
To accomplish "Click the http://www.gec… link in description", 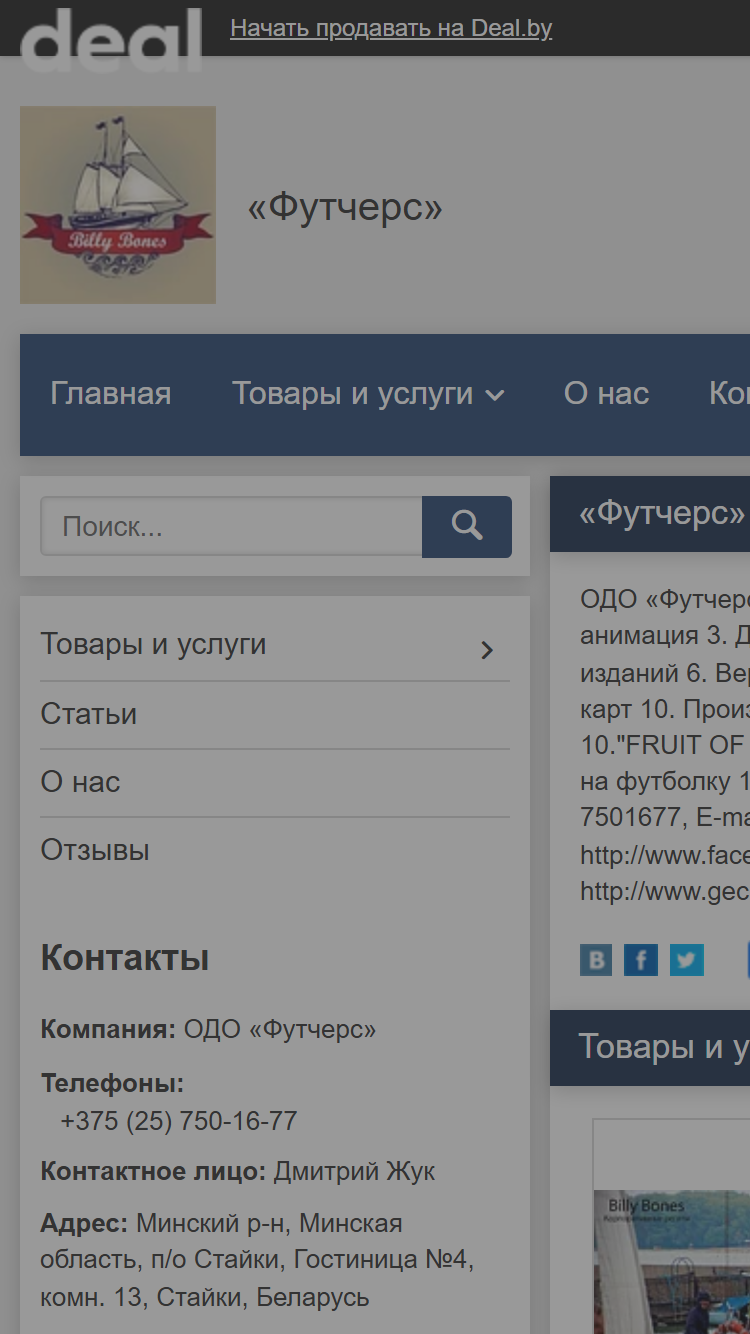I will pyautogui.click(x=665, y=891).
